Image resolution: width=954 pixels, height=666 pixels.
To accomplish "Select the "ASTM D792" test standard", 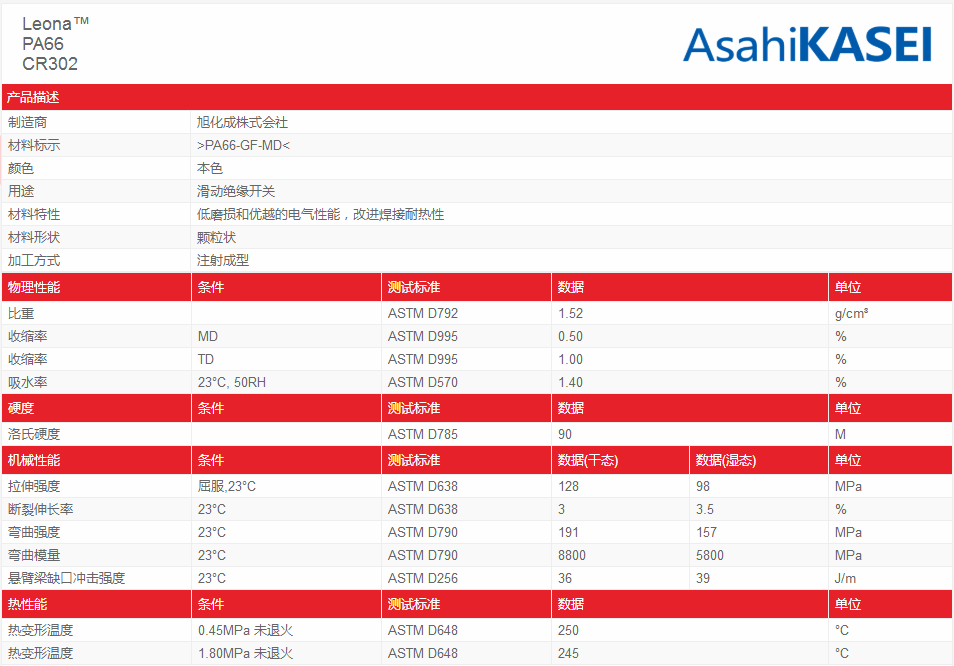I will click(x=423, y=313).
